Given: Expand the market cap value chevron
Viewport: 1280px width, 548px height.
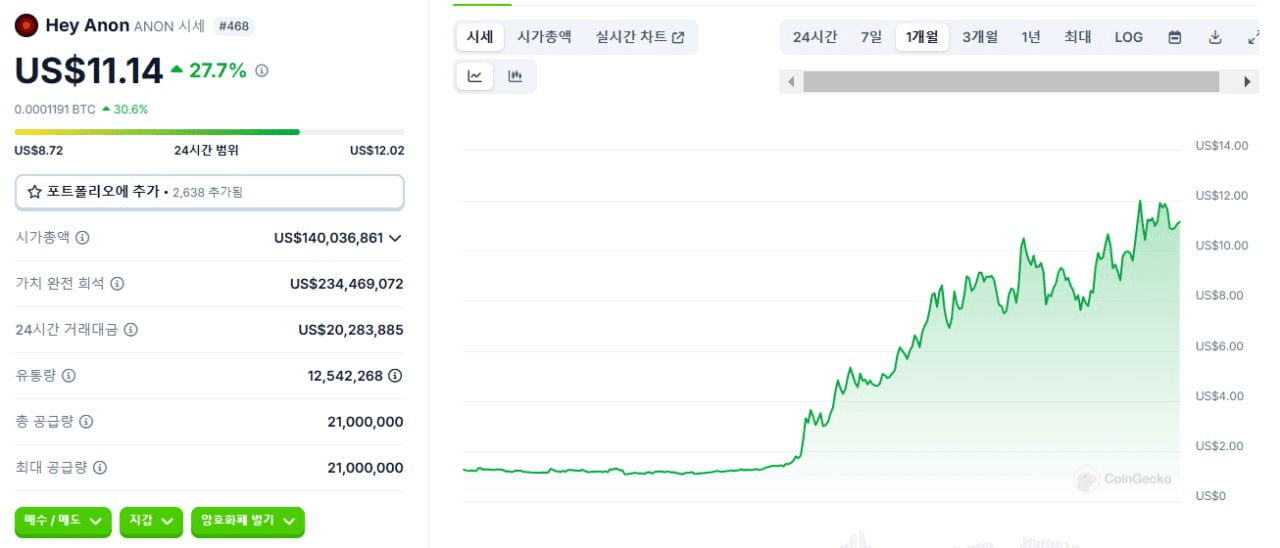Looking at the screenshot, I should point(395,238).
